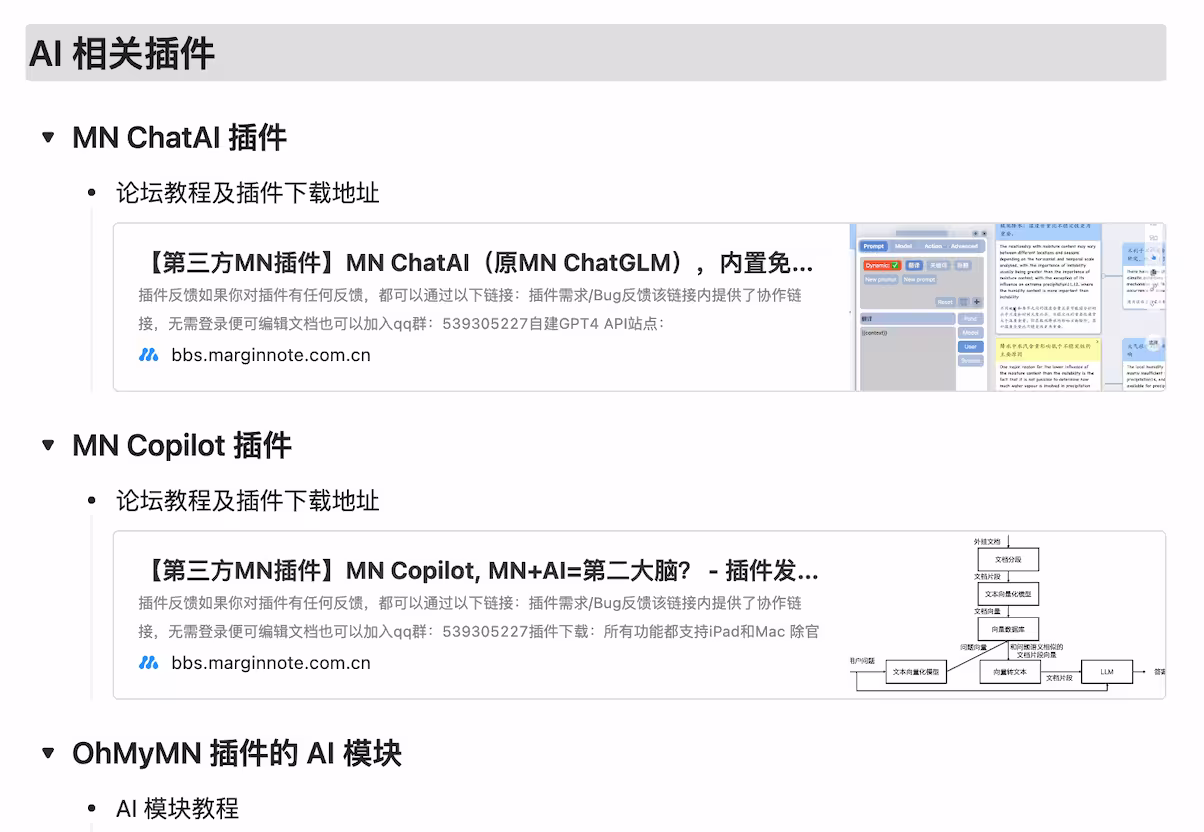Viewport: 1204px width, 832px height.
Task: Click the MN ChatAI 插件 heading text
Action: (x=179, y=137)
